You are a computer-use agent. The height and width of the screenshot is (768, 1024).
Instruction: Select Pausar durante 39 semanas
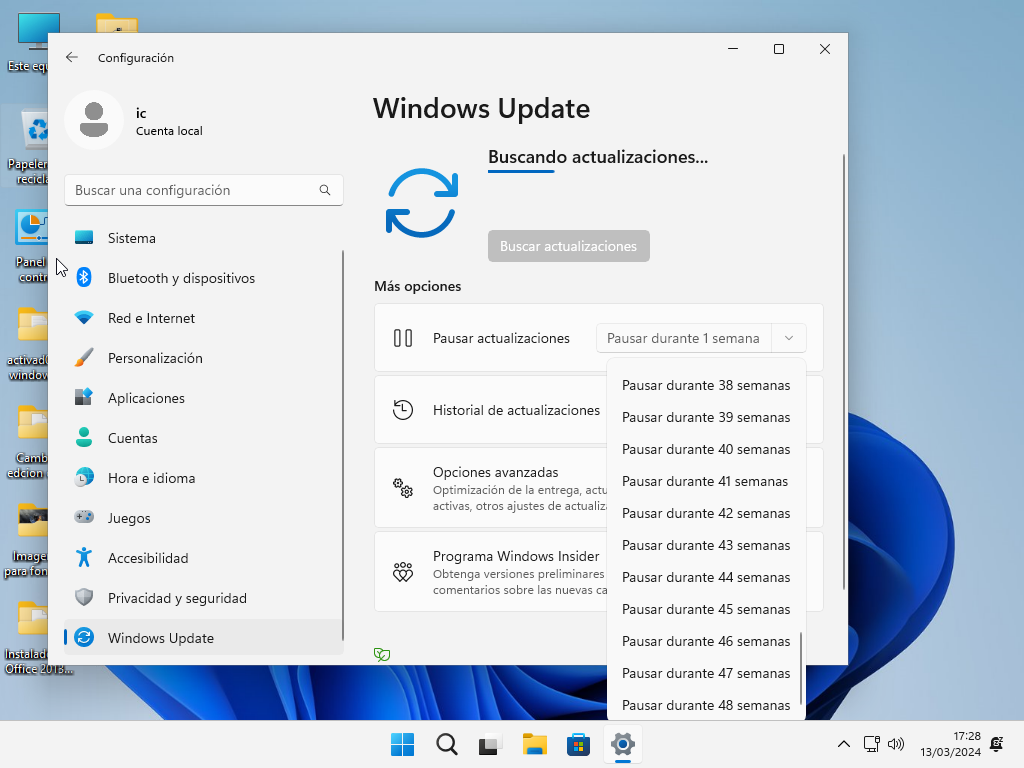(706, 417)
